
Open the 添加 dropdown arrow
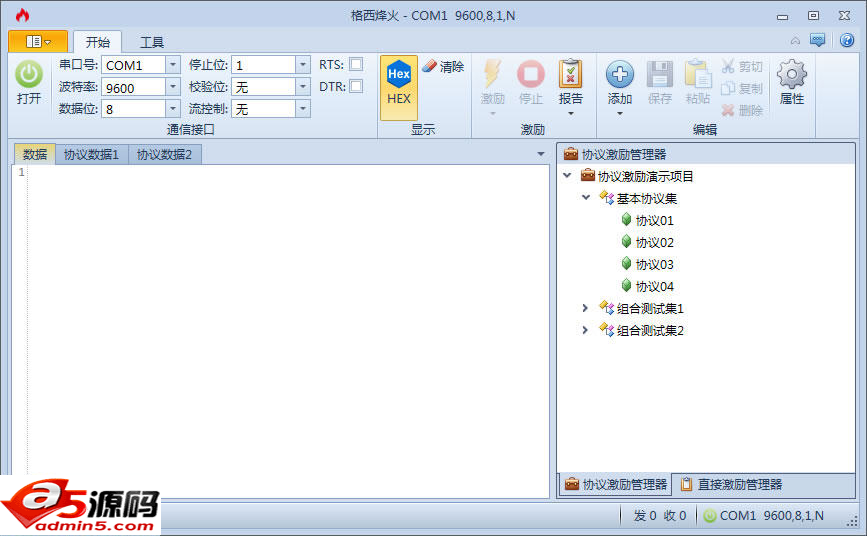[x=620, y=114]
